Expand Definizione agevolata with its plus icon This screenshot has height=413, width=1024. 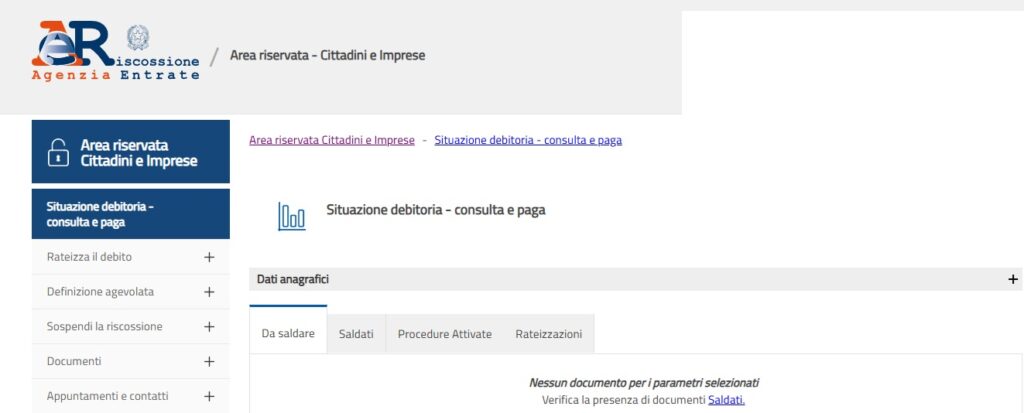coord(209,292)
